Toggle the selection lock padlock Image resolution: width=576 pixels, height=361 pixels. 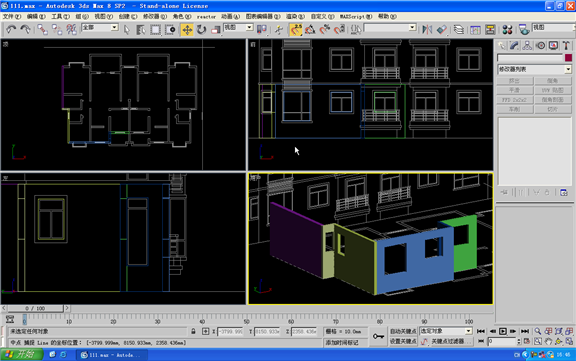click(193, 331)
